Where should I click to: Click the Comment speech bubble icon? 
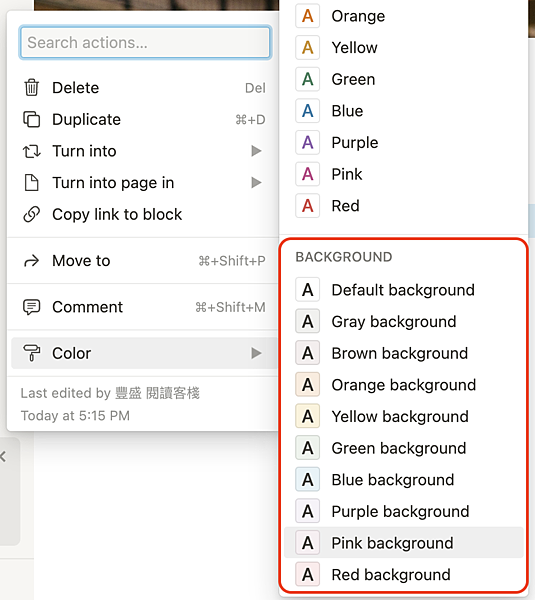[31, 307]
